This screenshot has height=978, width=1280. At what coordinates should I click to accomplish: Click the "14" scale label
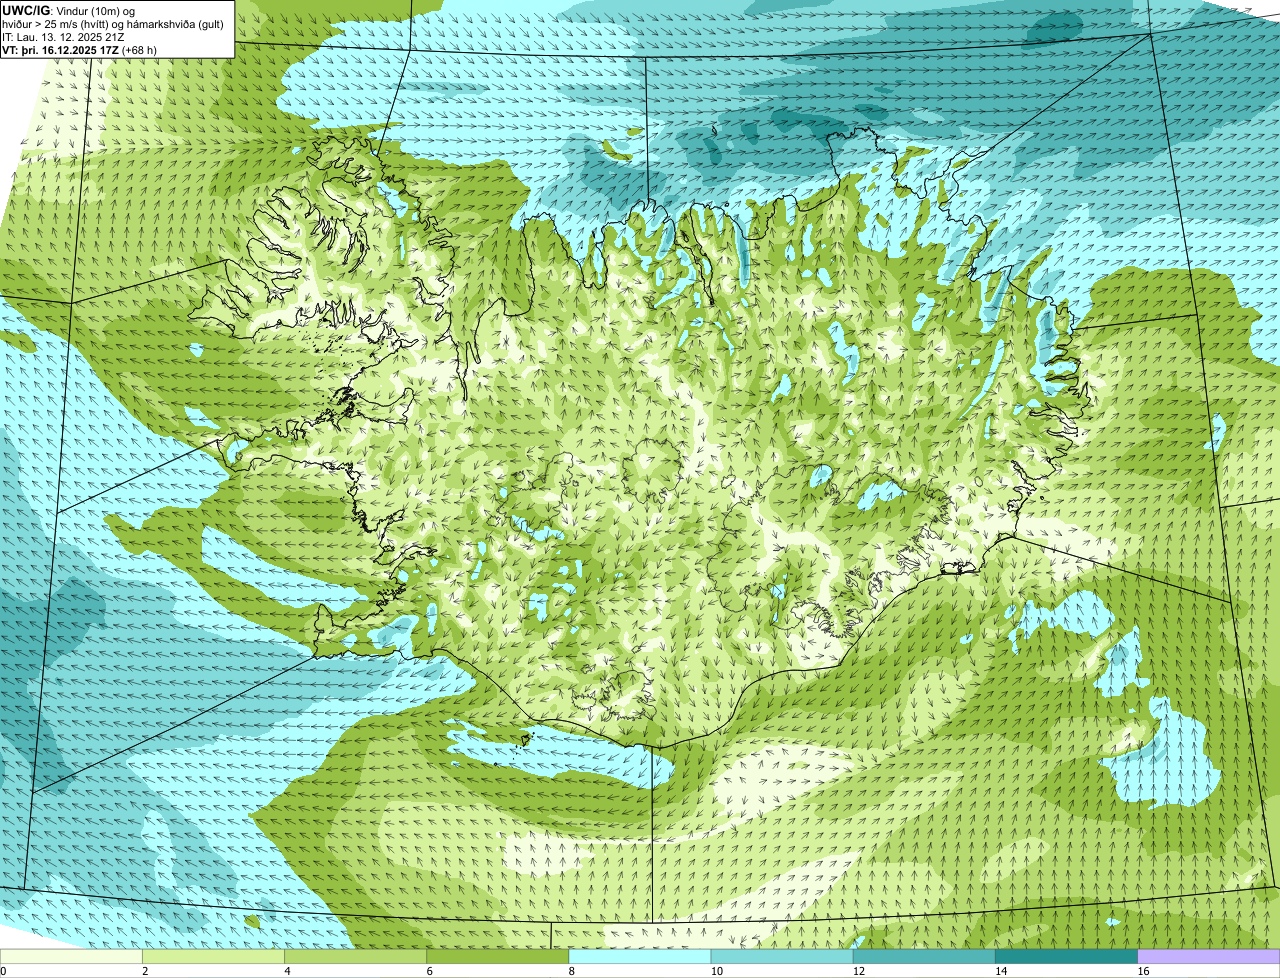[1000, 971]
